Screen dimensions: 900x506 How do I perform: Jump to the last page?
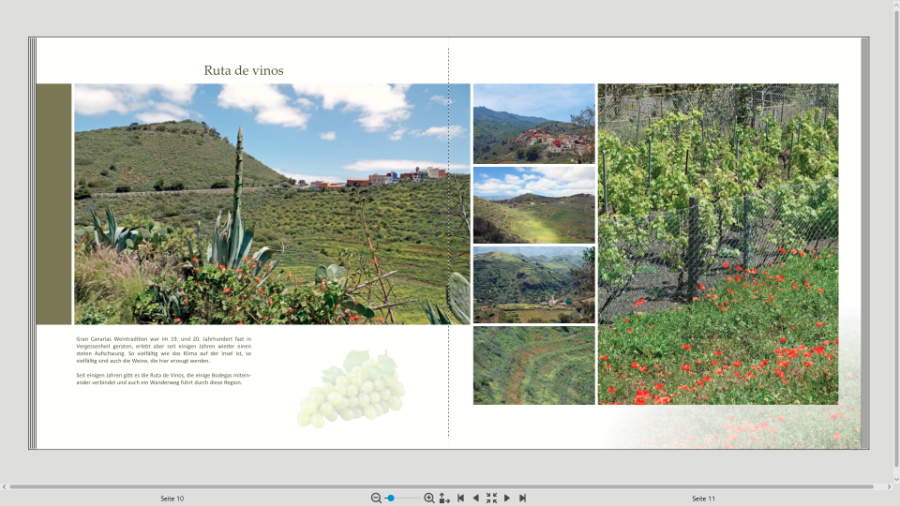point(522,498)
